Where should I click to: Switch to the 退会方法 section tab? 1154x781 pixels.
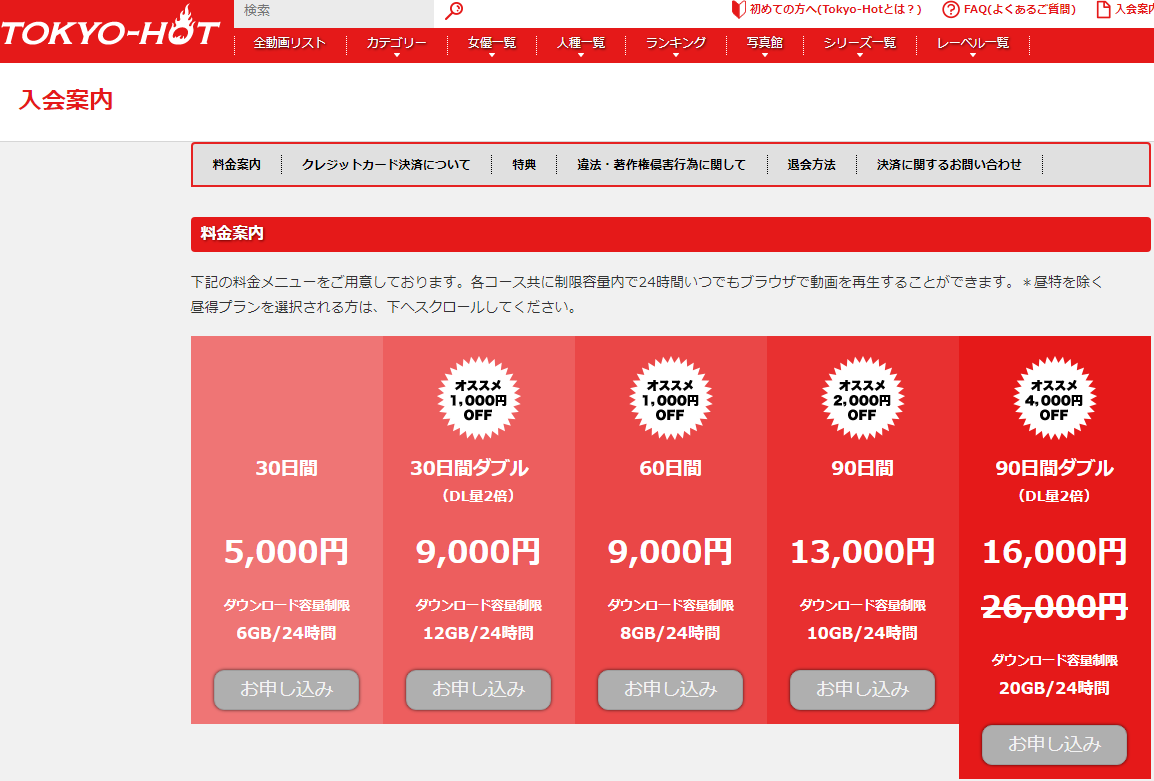tap(810, 164)
